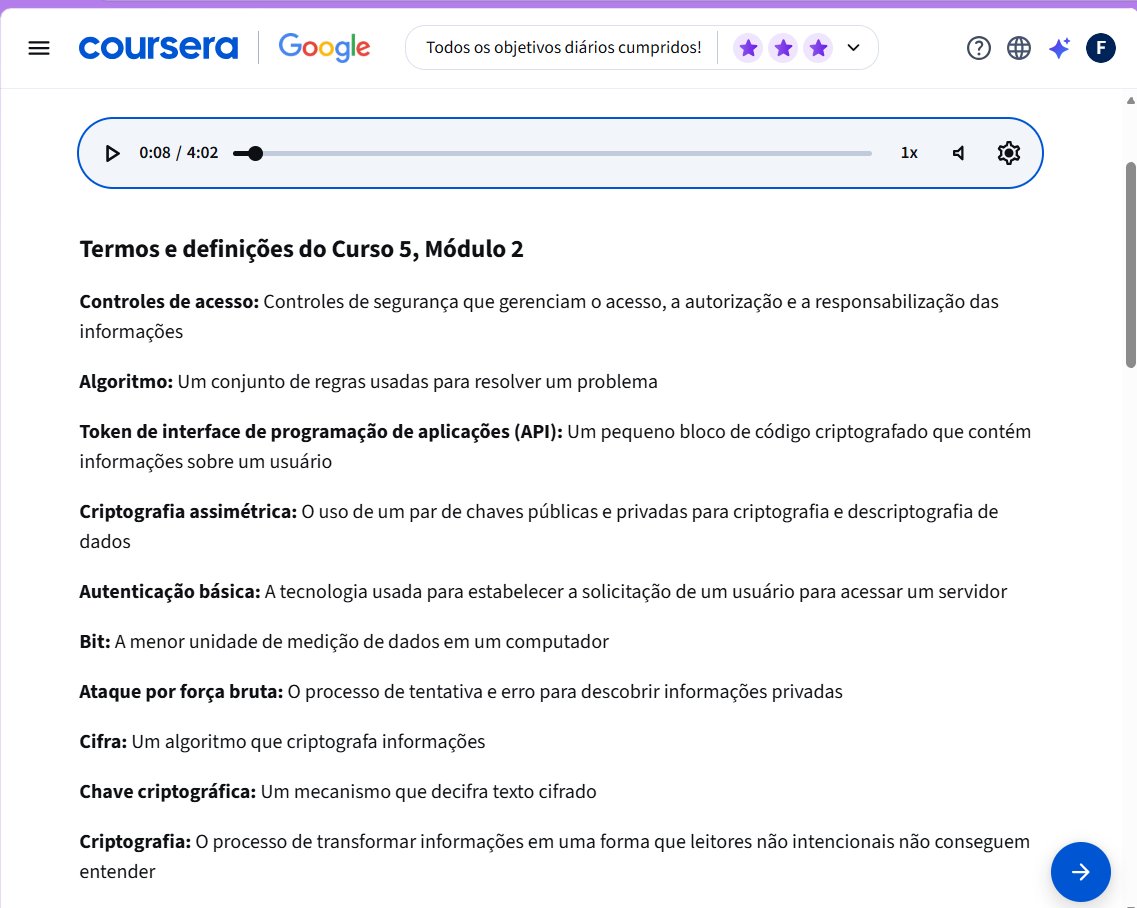Click the heading 'Termos e definições do Curso 5, Módulo 2'
1137x908 pixels.
(301, 249)
